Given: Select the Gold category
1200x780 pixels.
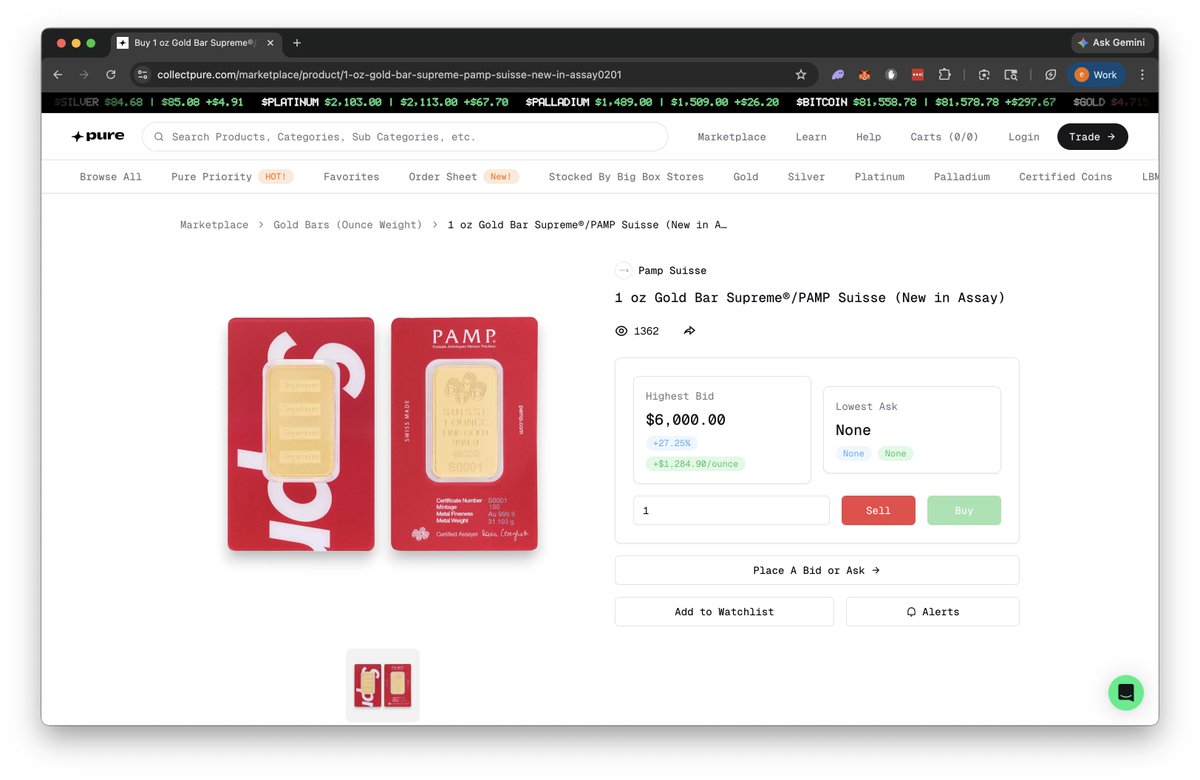Looking at the screenshot, I should pos(746,177).
